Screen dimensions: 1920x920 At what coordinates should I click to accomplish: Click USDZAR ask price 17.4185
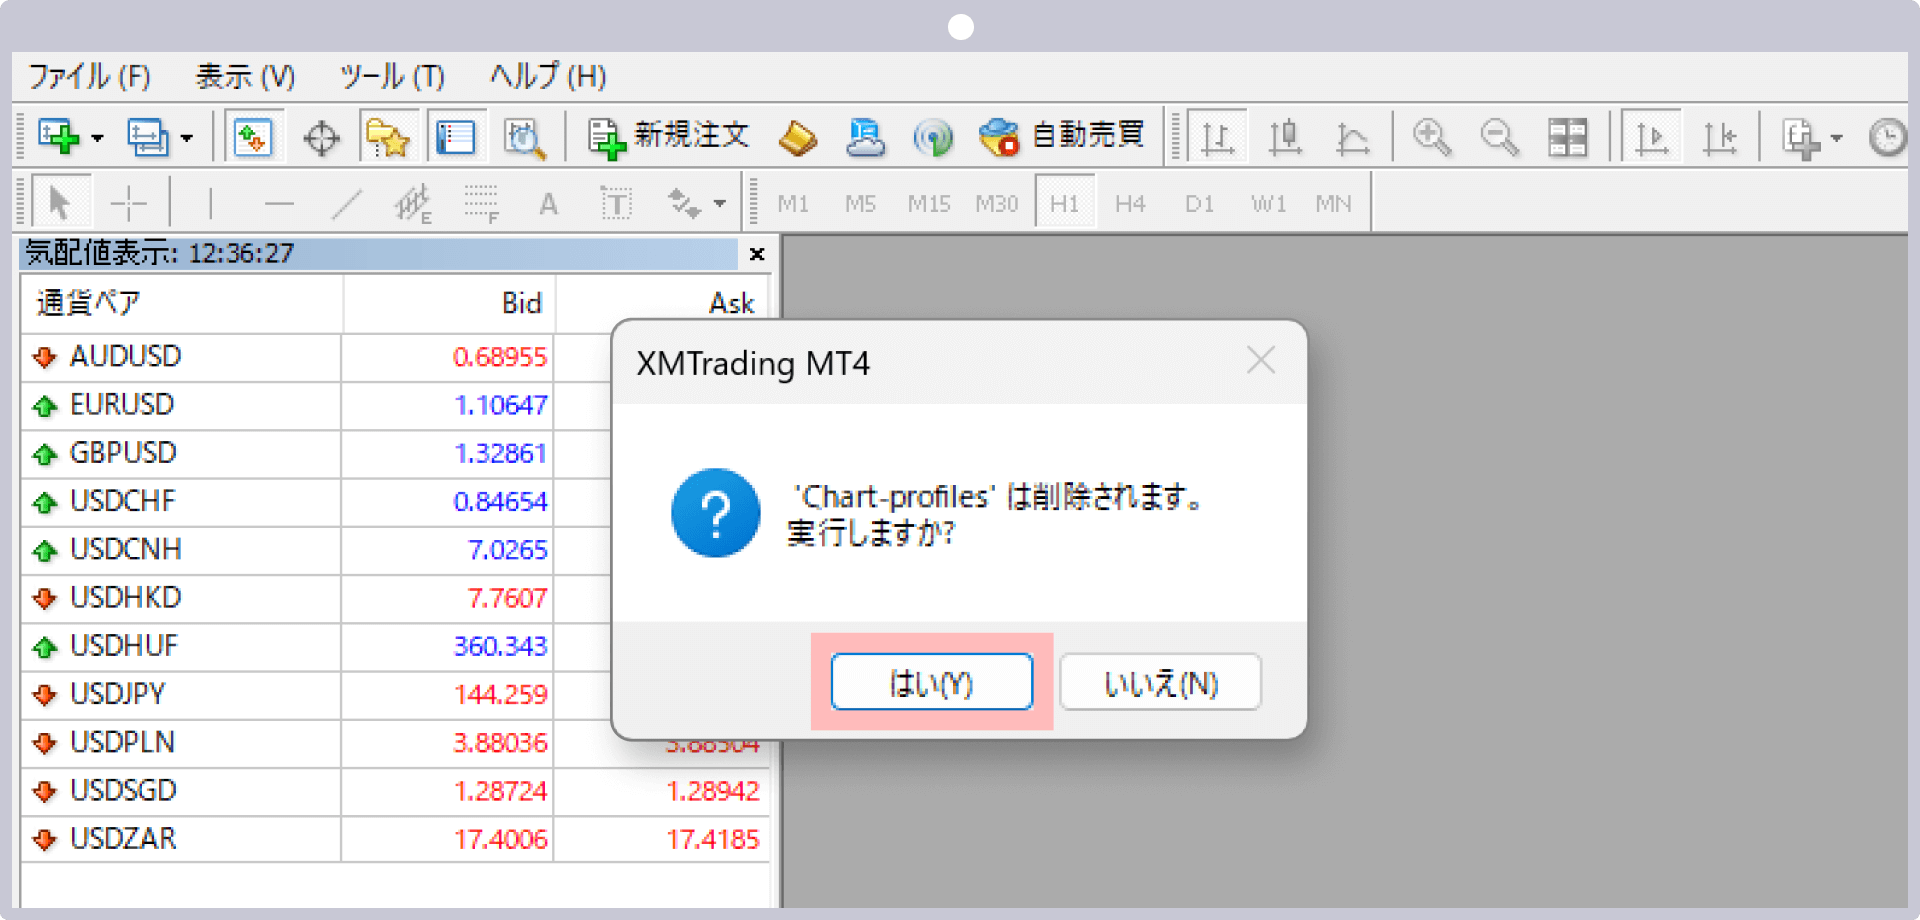point(713,840)
